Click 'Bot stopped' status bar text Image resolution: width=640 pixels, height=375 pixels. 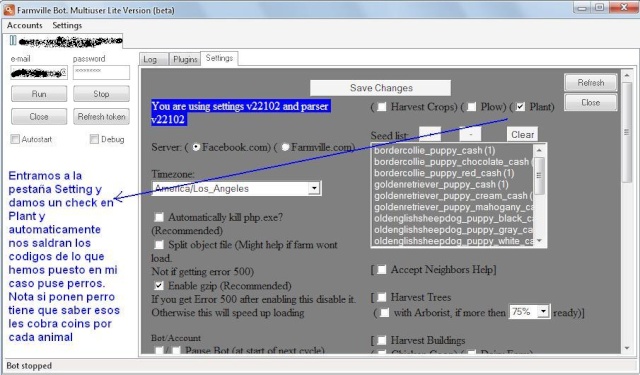(x=29, y=366)
